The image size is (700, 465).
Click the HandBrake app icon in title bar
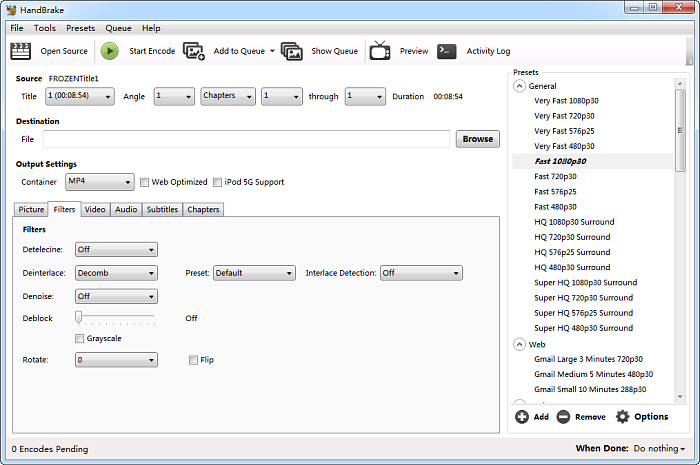tap(11, 10)
